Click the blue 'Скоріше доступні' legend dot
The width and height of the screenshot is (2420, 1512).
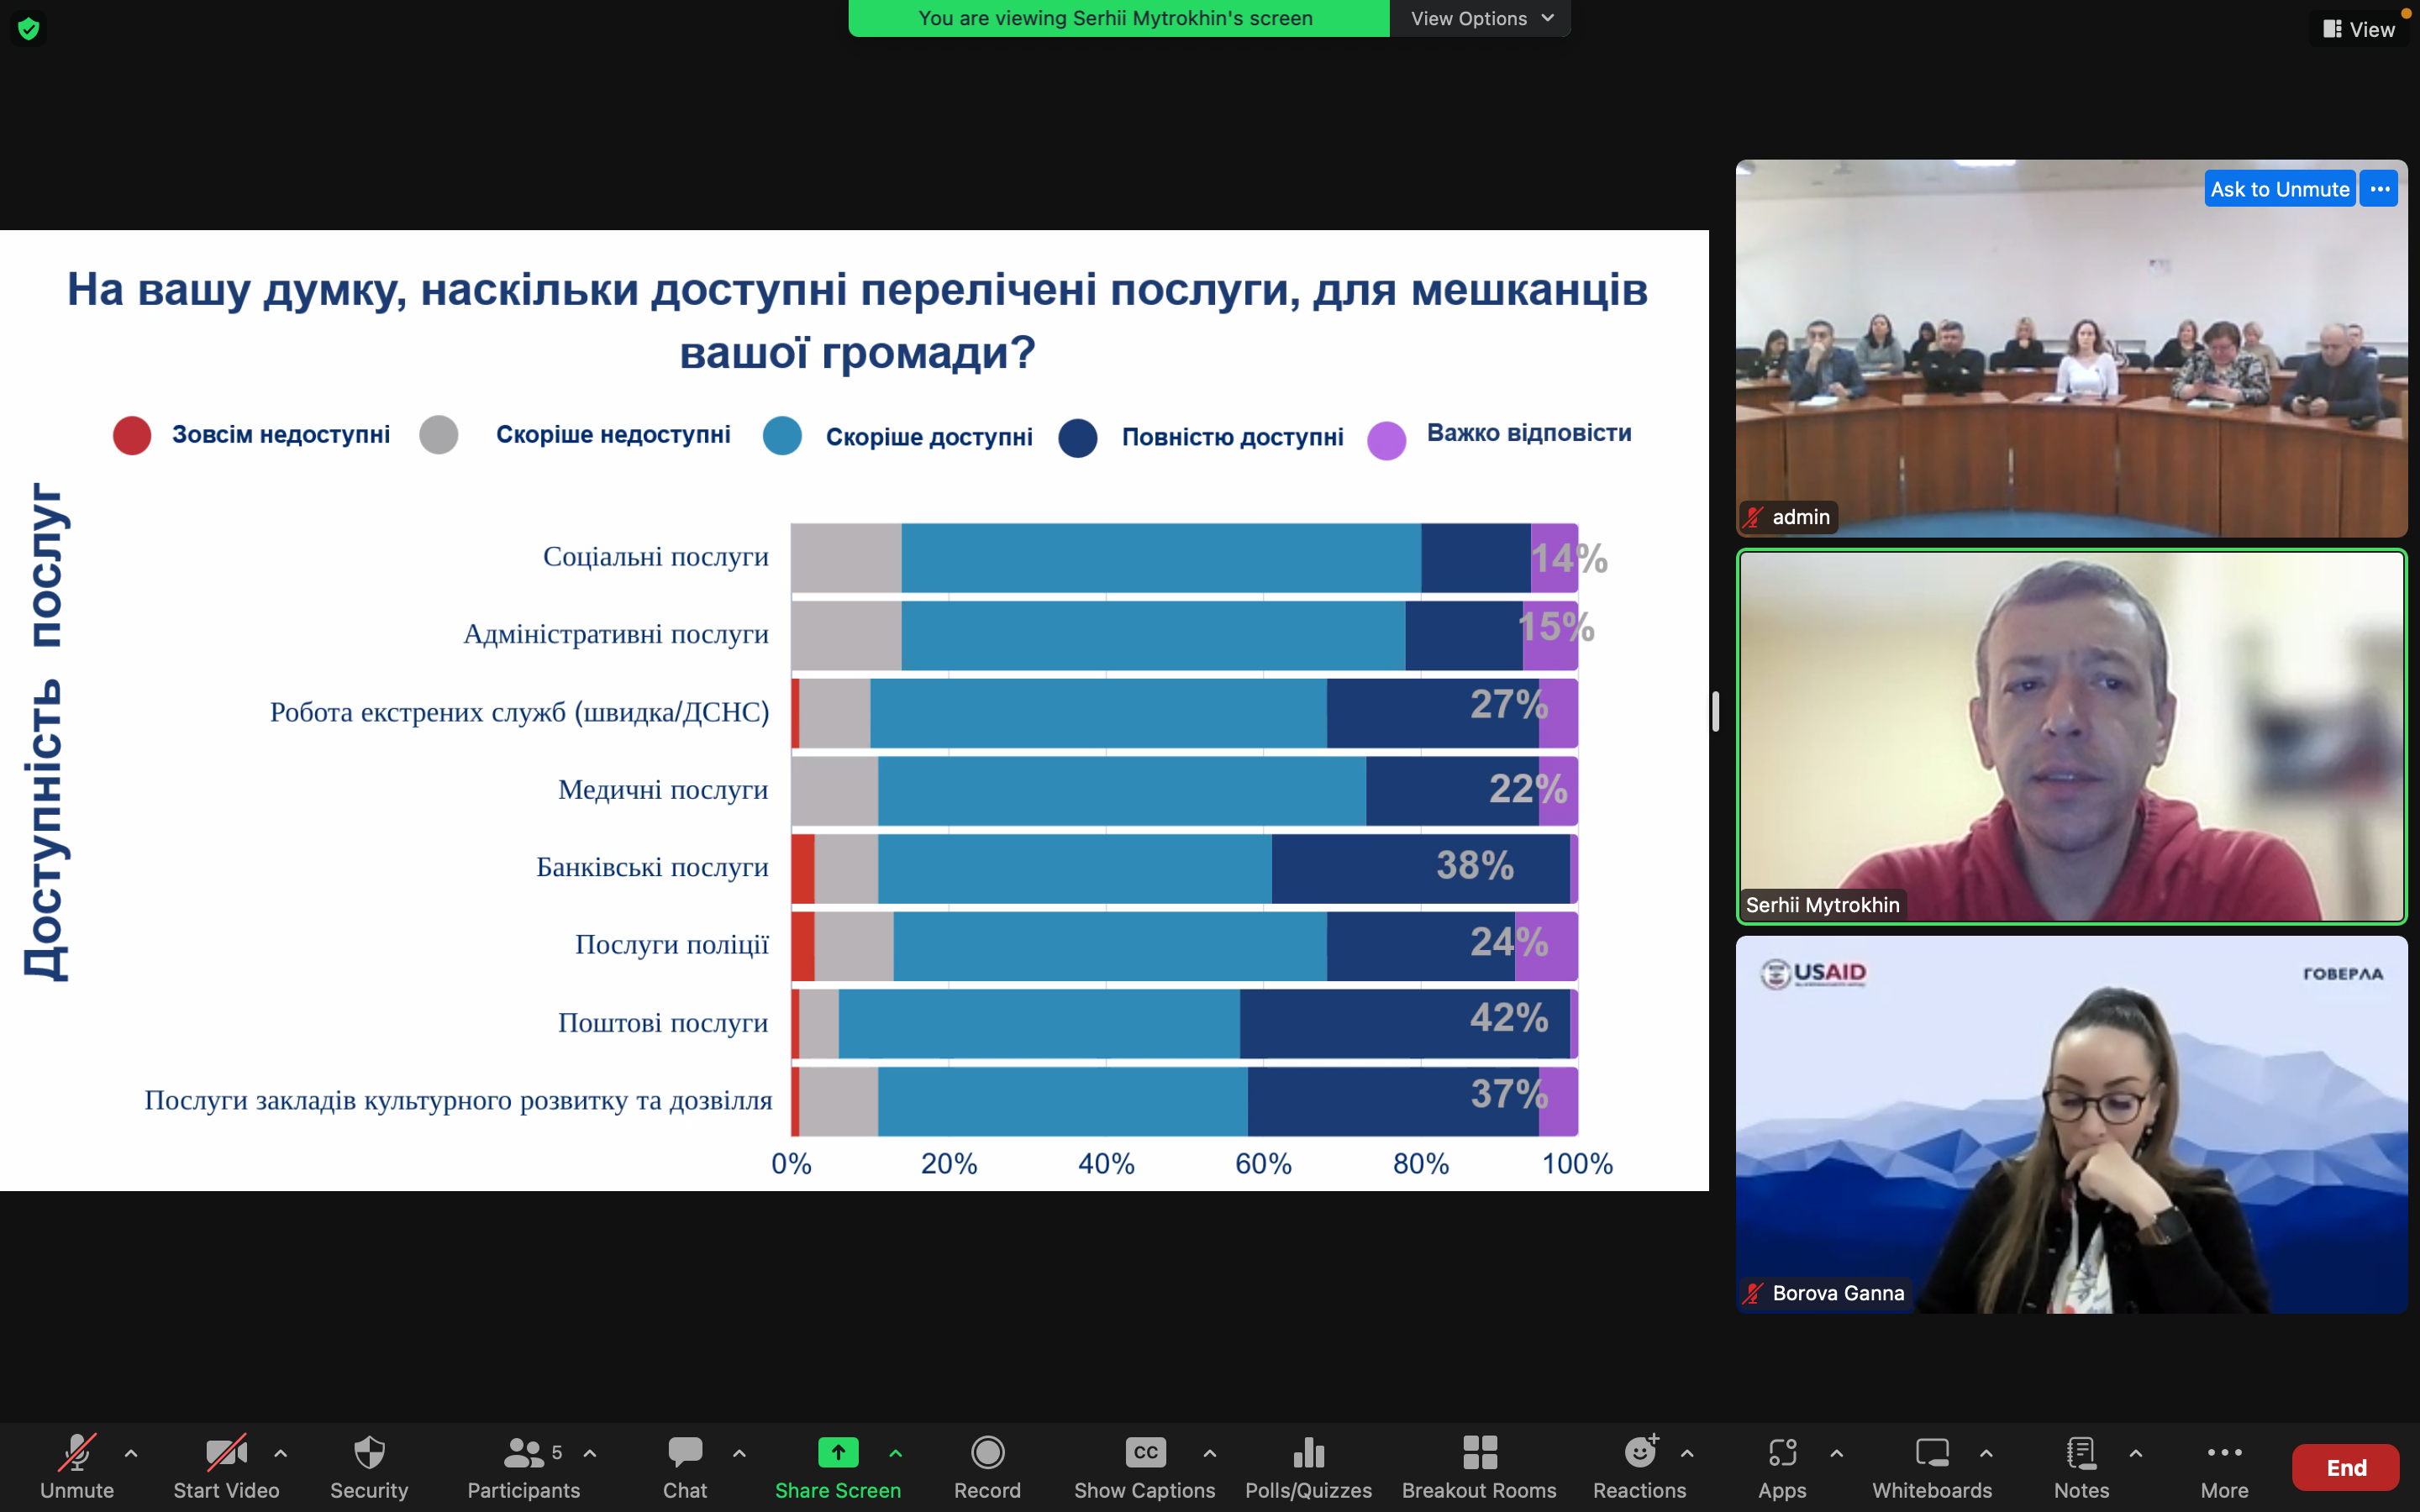(x=782, y=435)
